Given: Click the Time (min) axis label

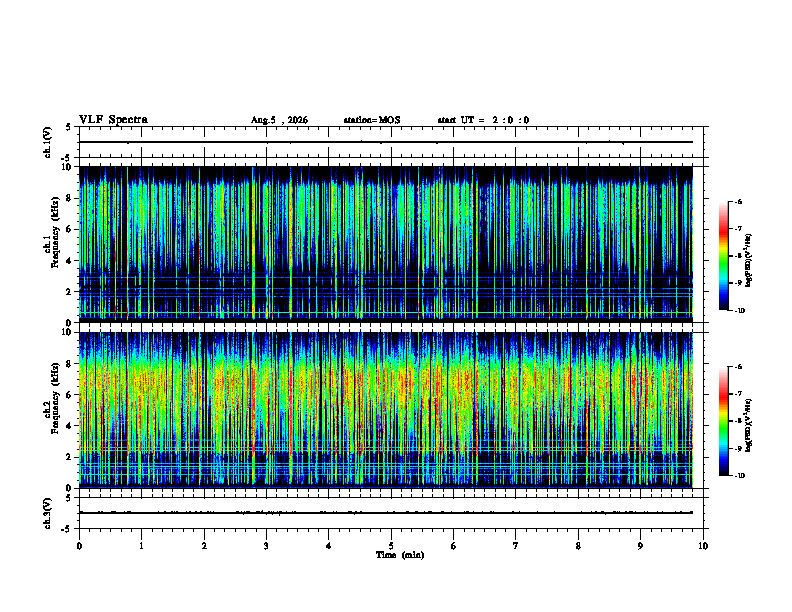Looking at the screenshot, I should pyautogui.click(x=400, y=555).
